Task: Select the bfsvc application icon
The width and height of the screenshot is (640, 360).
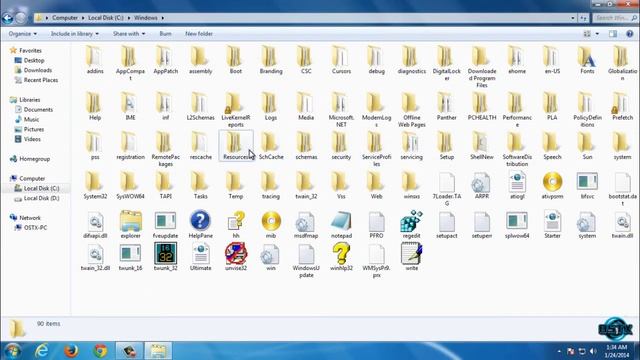Action: 587,182
